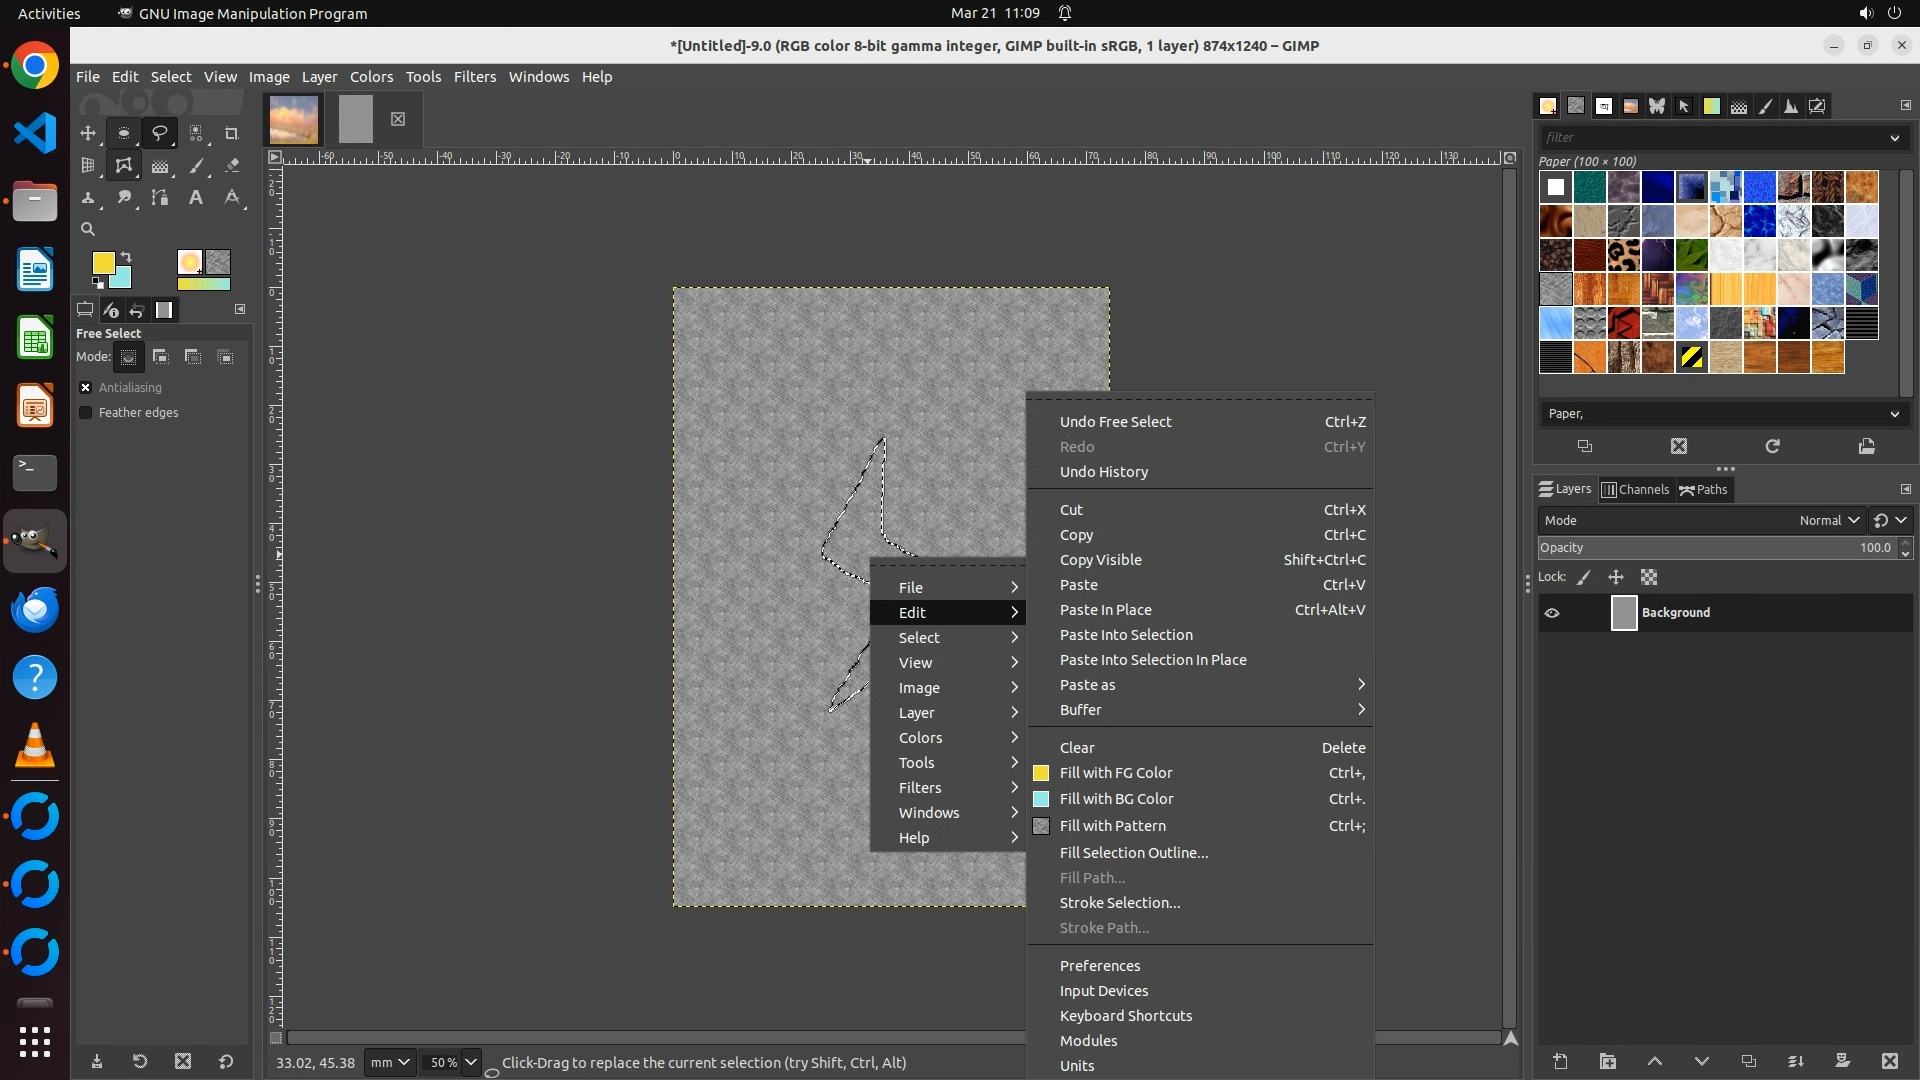The width and height of the screenshot is (1920, 1080).
Task: Select the Eraser tool
Action: (x=232, y=166)
